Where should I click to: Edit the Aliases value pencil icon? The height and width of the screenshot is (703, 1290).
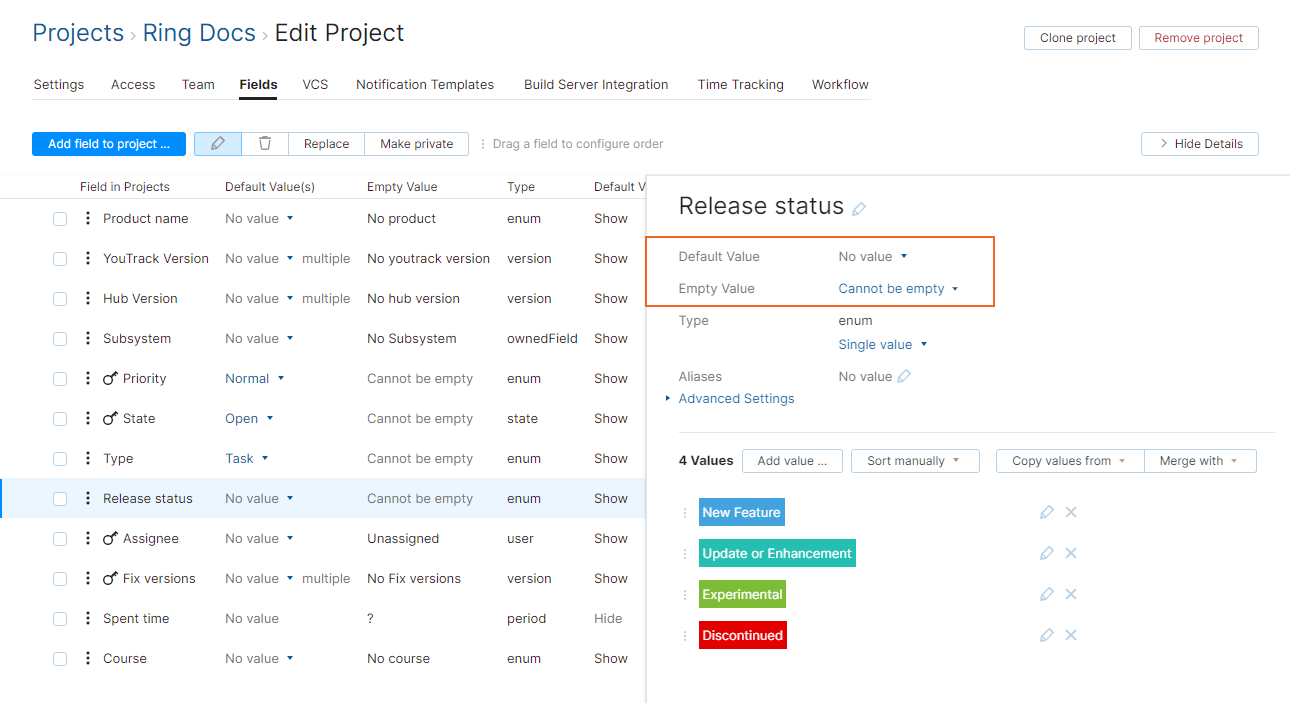click(x=904, y=377)
